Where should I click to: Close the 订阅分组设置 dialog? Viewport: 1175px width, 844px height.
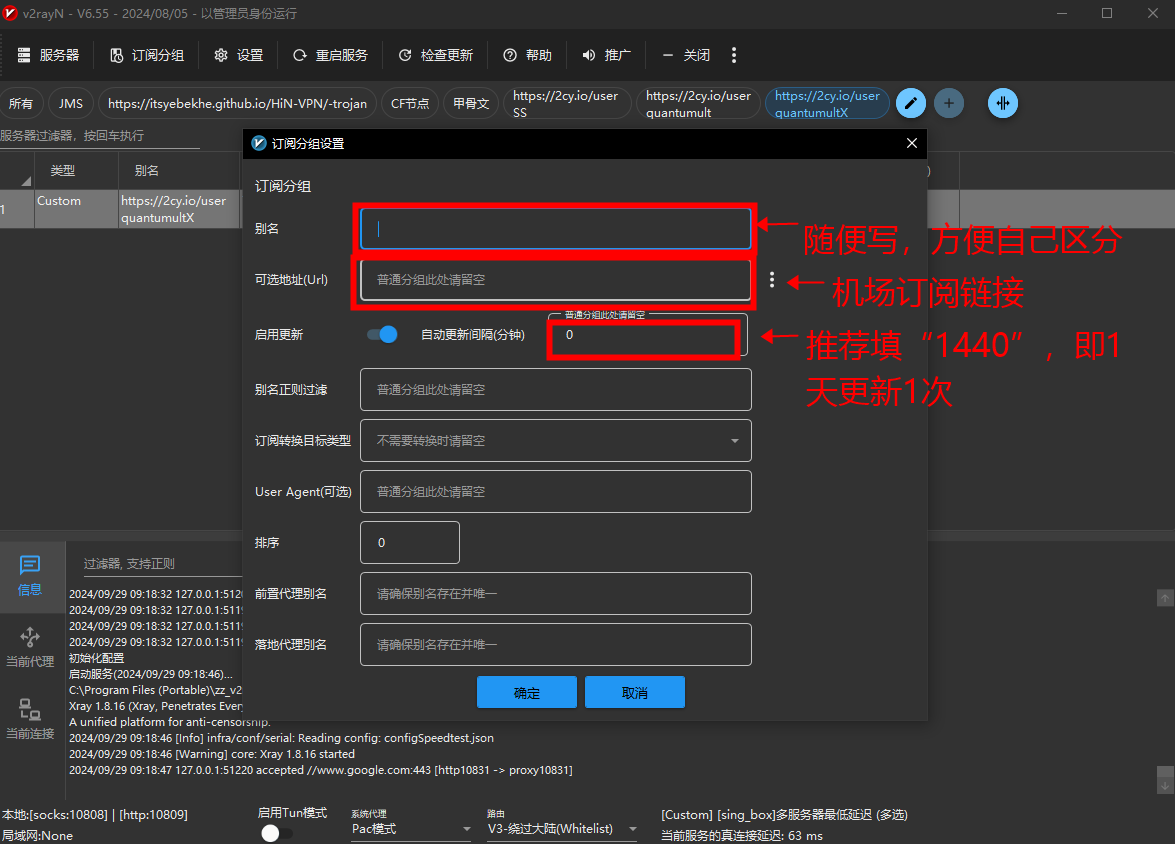[911, 143]
